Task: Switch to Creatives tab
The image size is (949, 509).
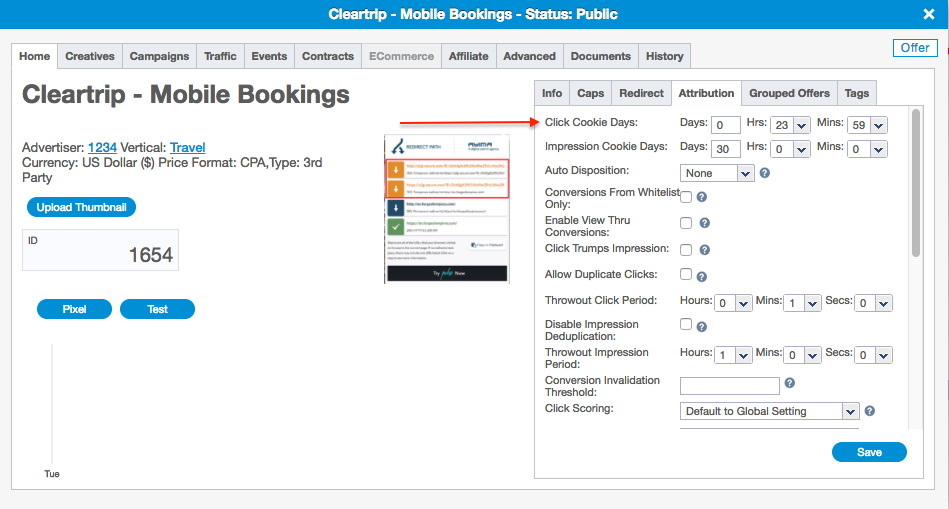Action: point(90,56)
